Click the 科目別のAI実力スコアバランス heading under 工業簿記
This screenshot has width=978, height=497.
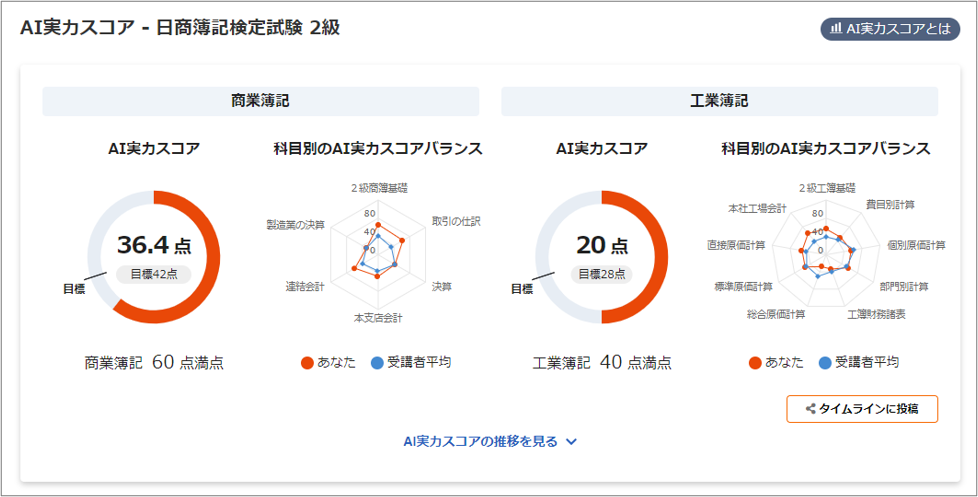(x=826, y=150)
